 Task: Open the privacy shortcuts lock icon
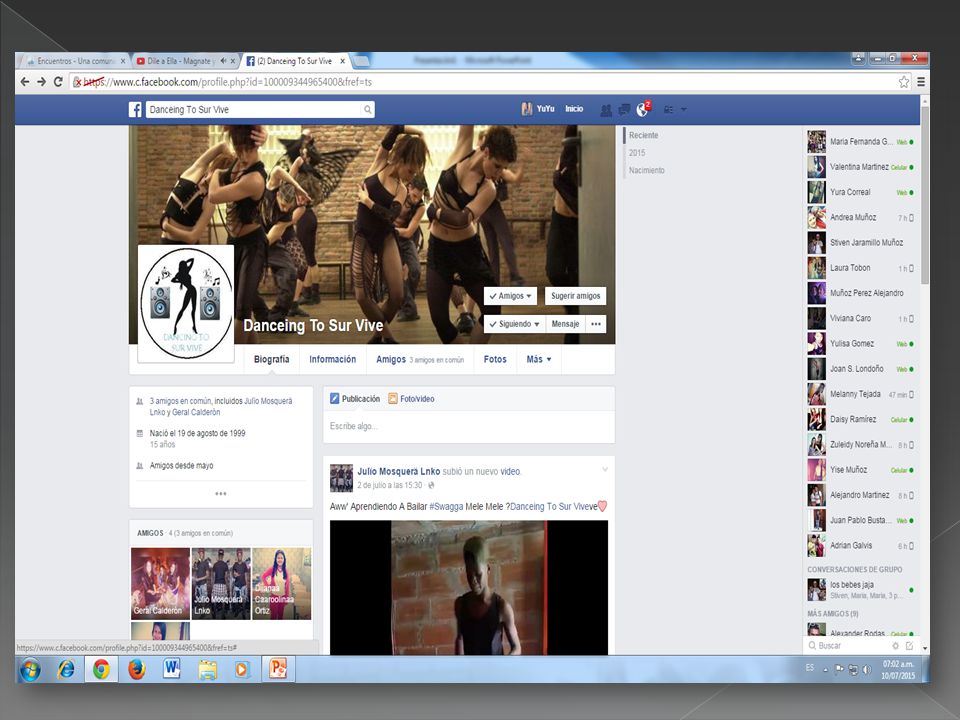pos(669,110)
